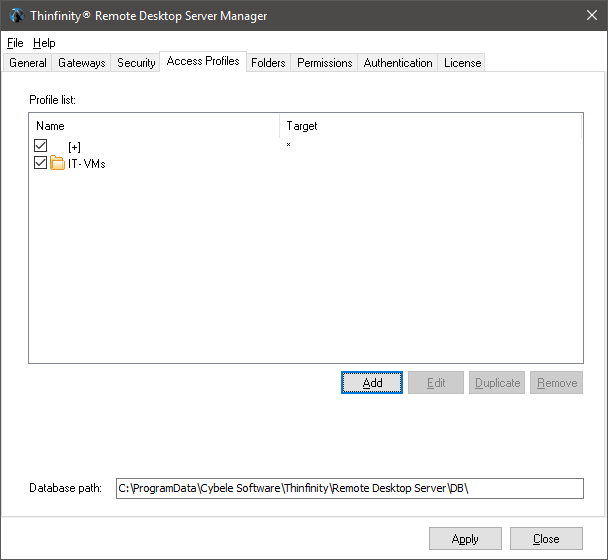This screenshot has height=560, width=608.
Task: Open the Help menu
Action: click(44, 43)
